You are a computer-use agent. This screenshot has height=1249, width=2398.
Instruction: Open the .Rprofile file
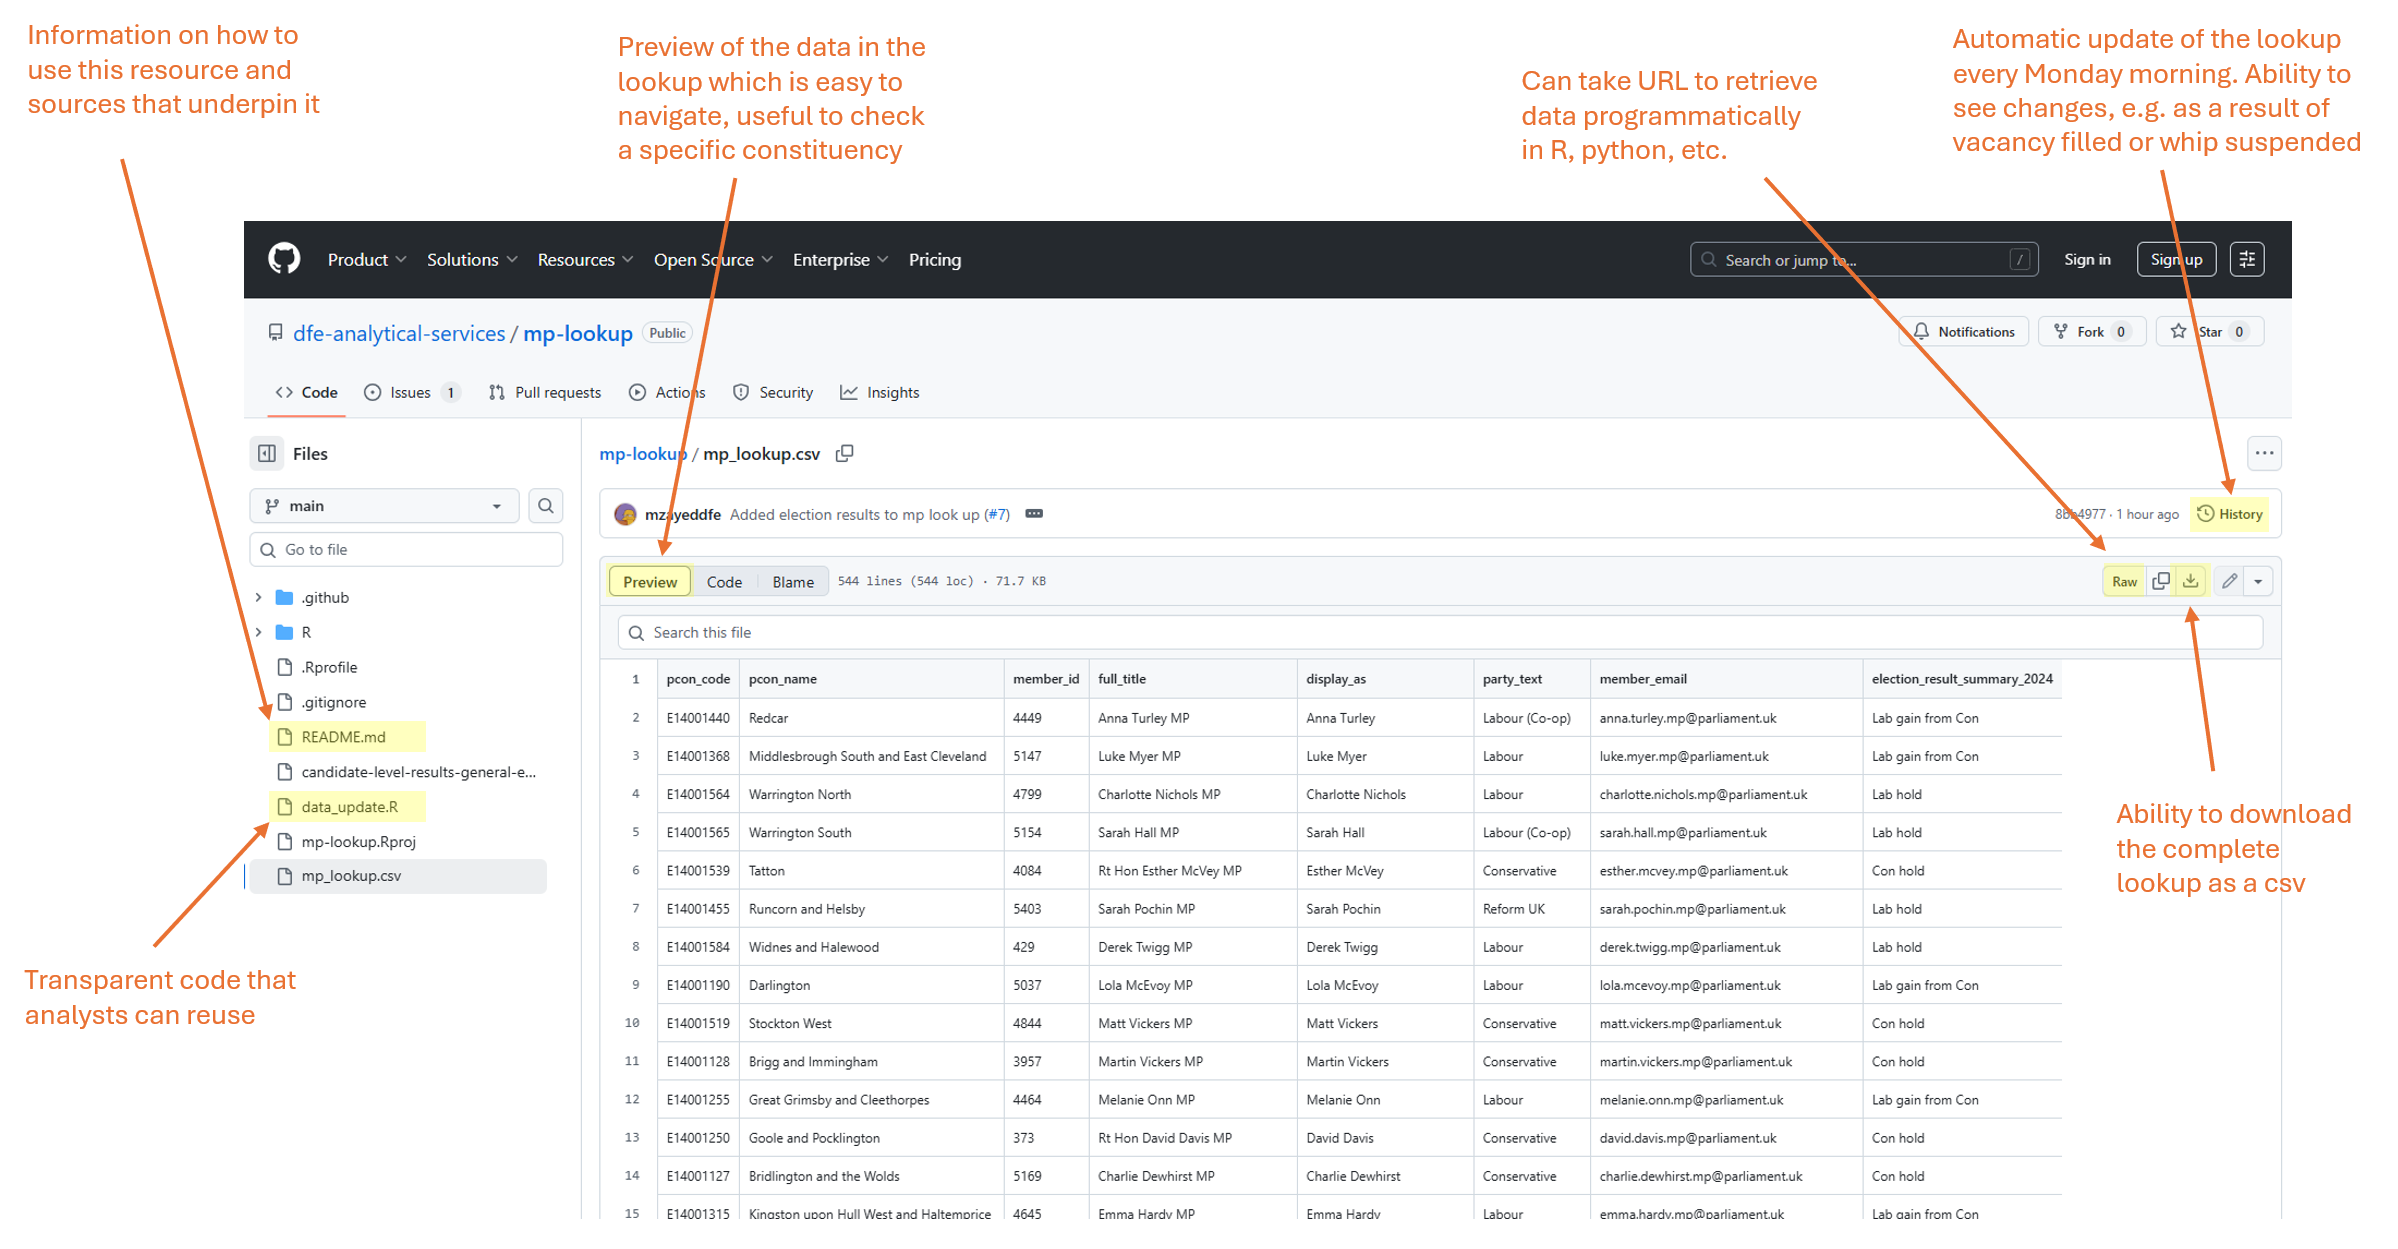[x=329, y=668]
